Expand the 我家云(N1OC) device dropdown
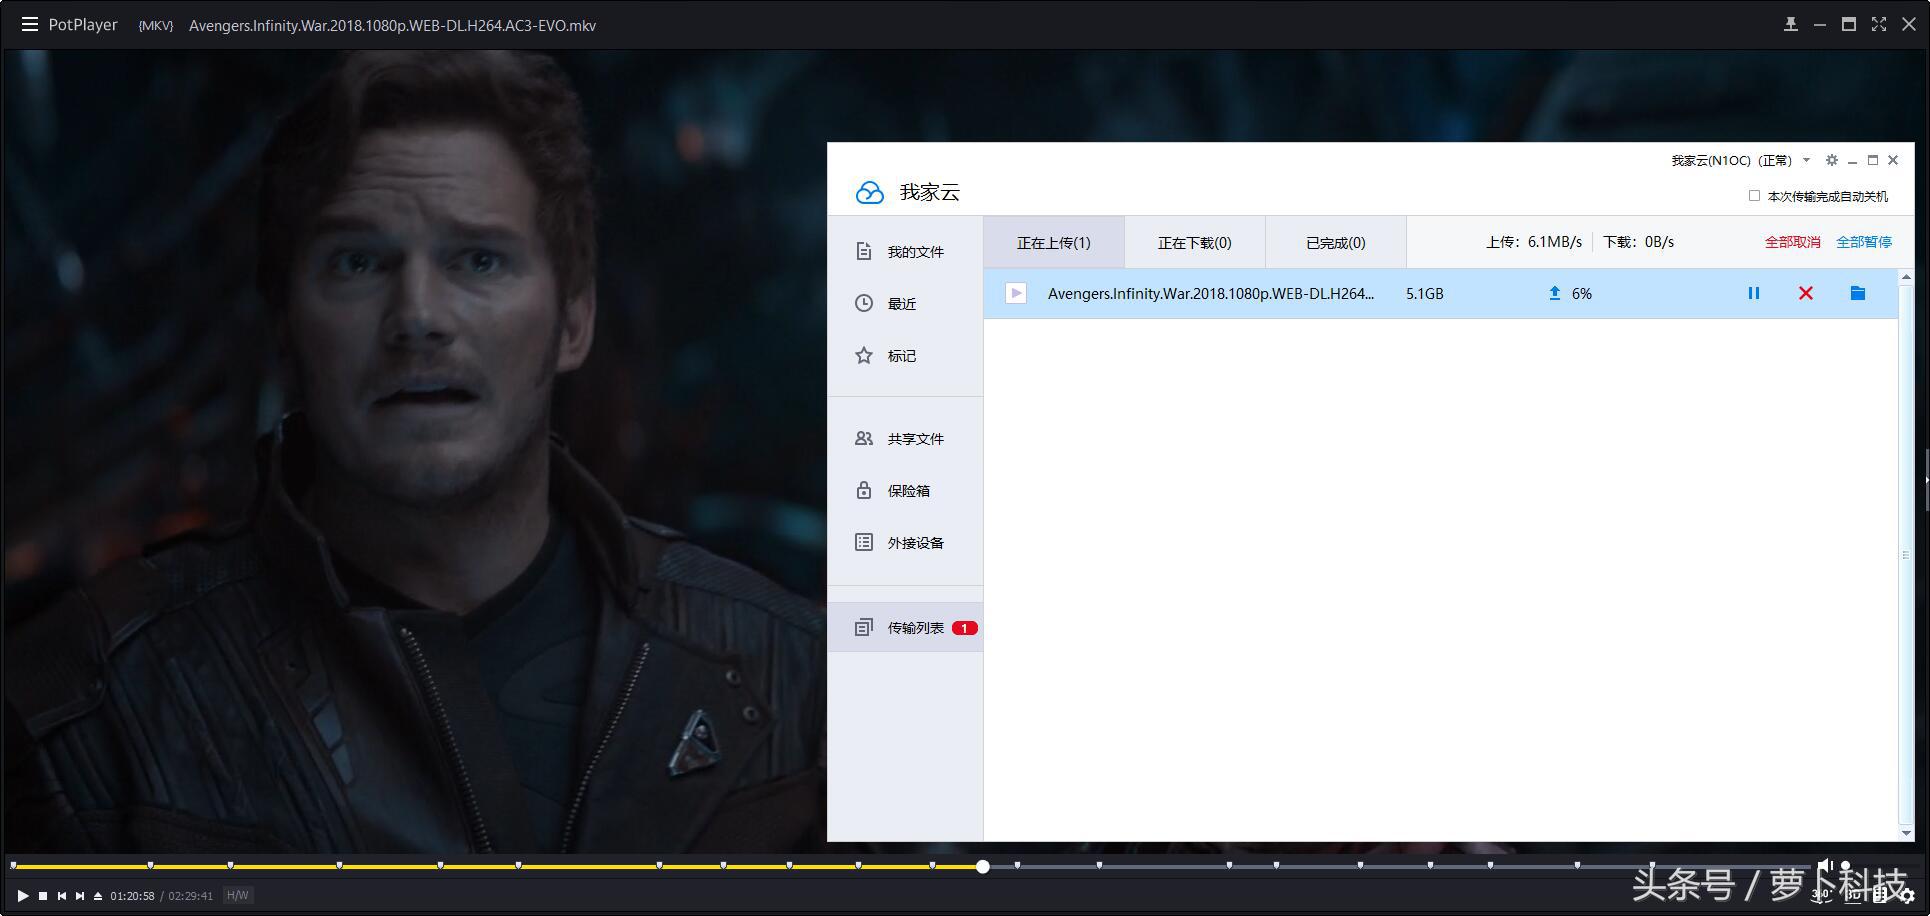1930x916 pixels. click(1806, 160)
